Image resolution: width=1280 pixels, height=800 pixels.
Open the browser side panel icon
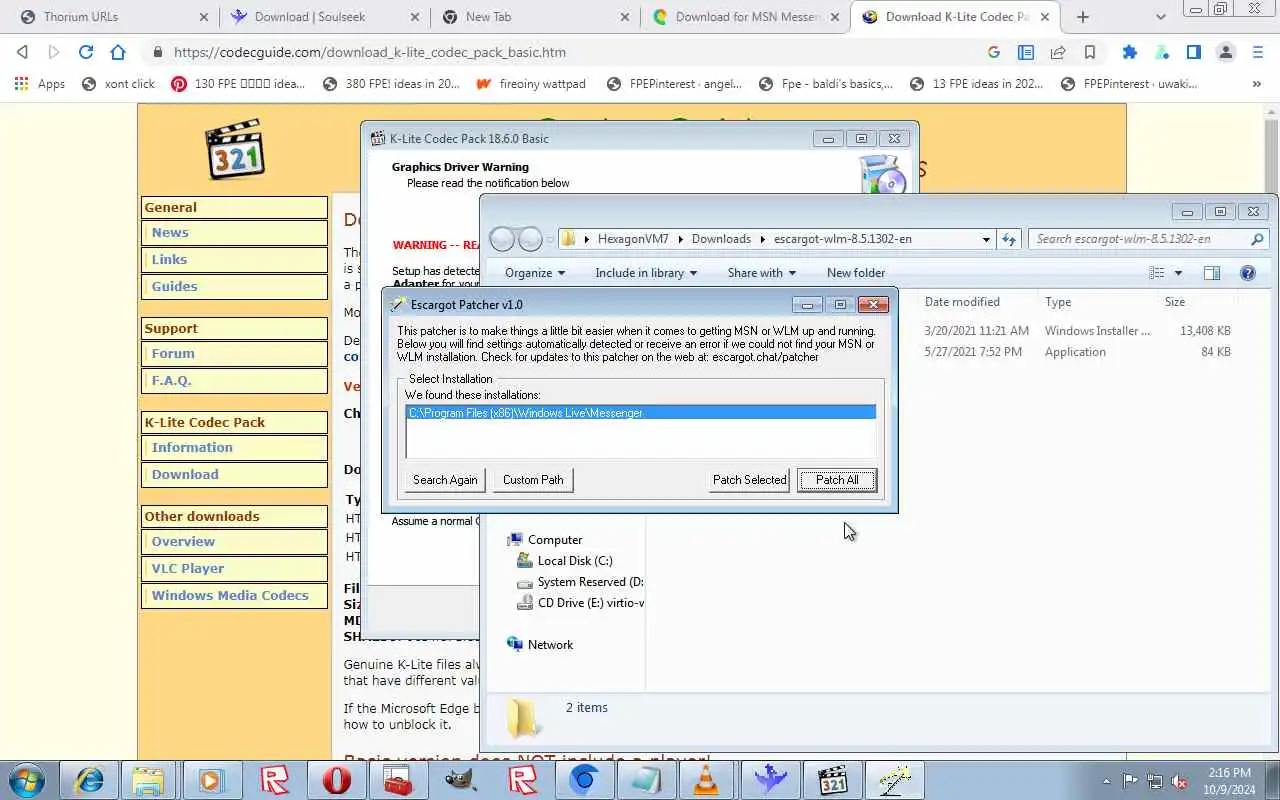click(x=1194, y=52)
